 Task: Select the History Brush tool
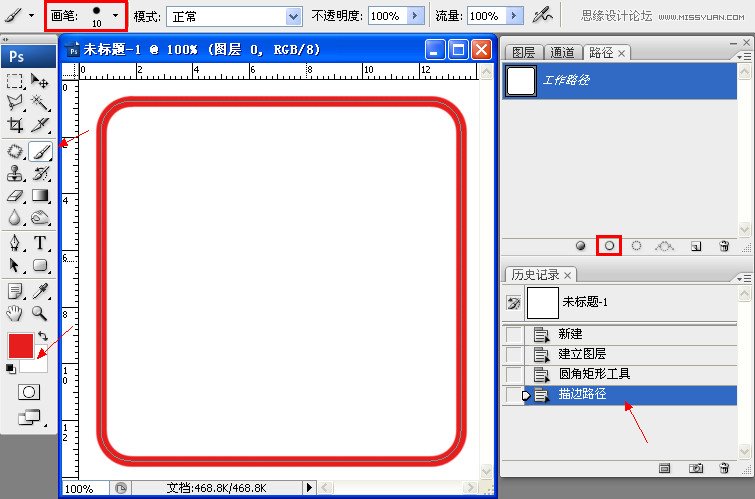coord(40,173)
